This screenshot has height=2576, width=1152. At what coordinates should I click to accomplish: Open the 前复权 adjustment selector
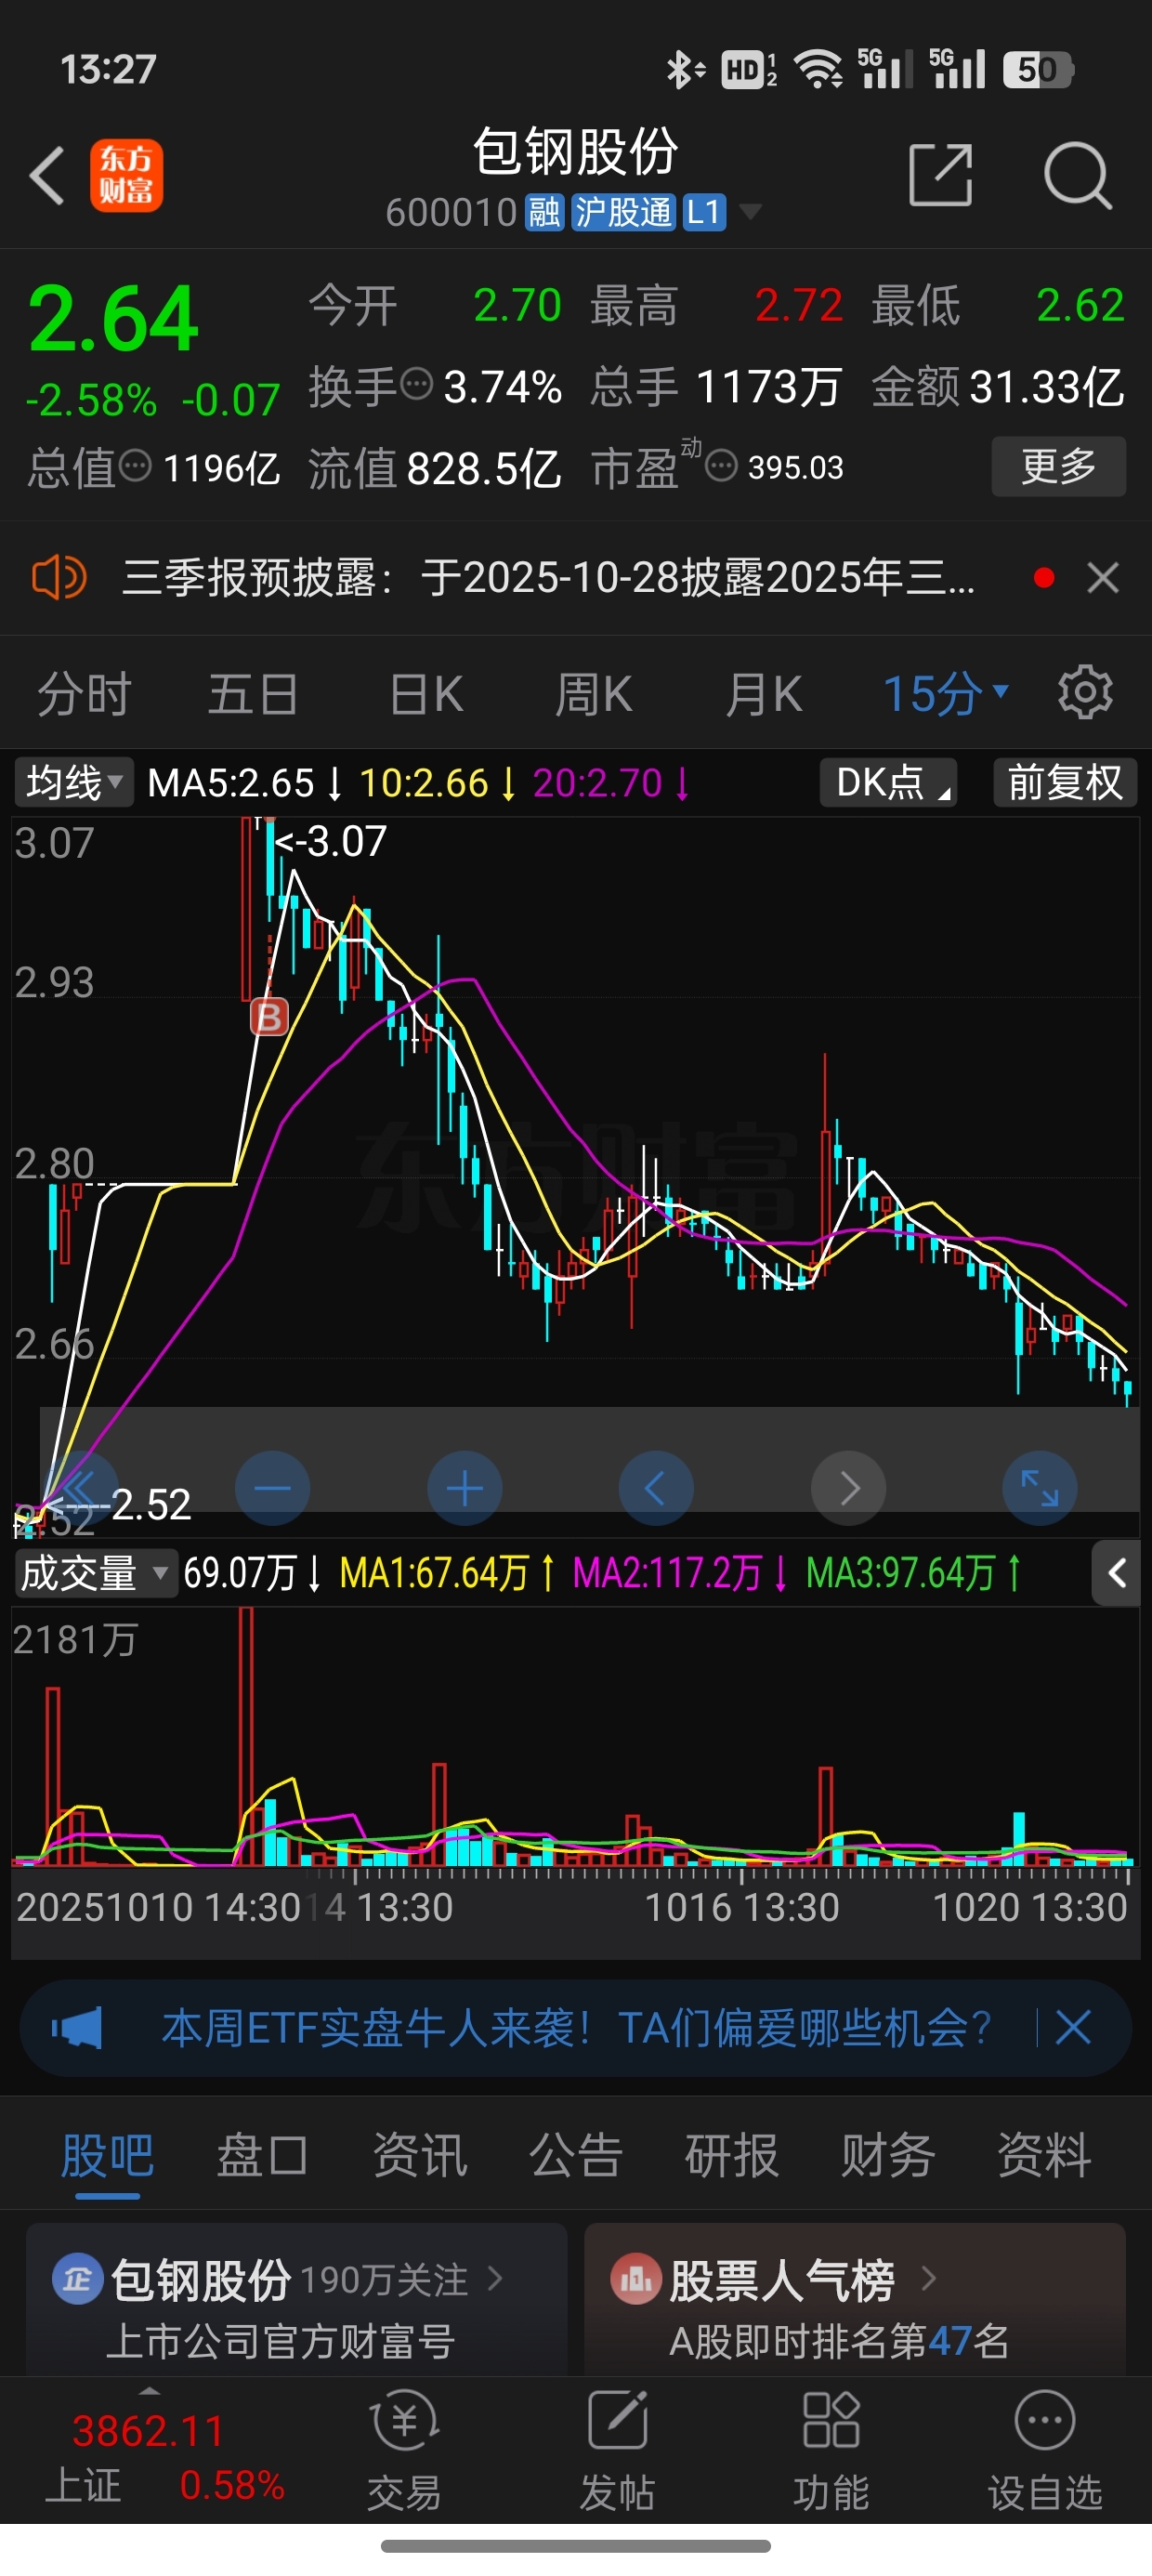pos(1065,782)
